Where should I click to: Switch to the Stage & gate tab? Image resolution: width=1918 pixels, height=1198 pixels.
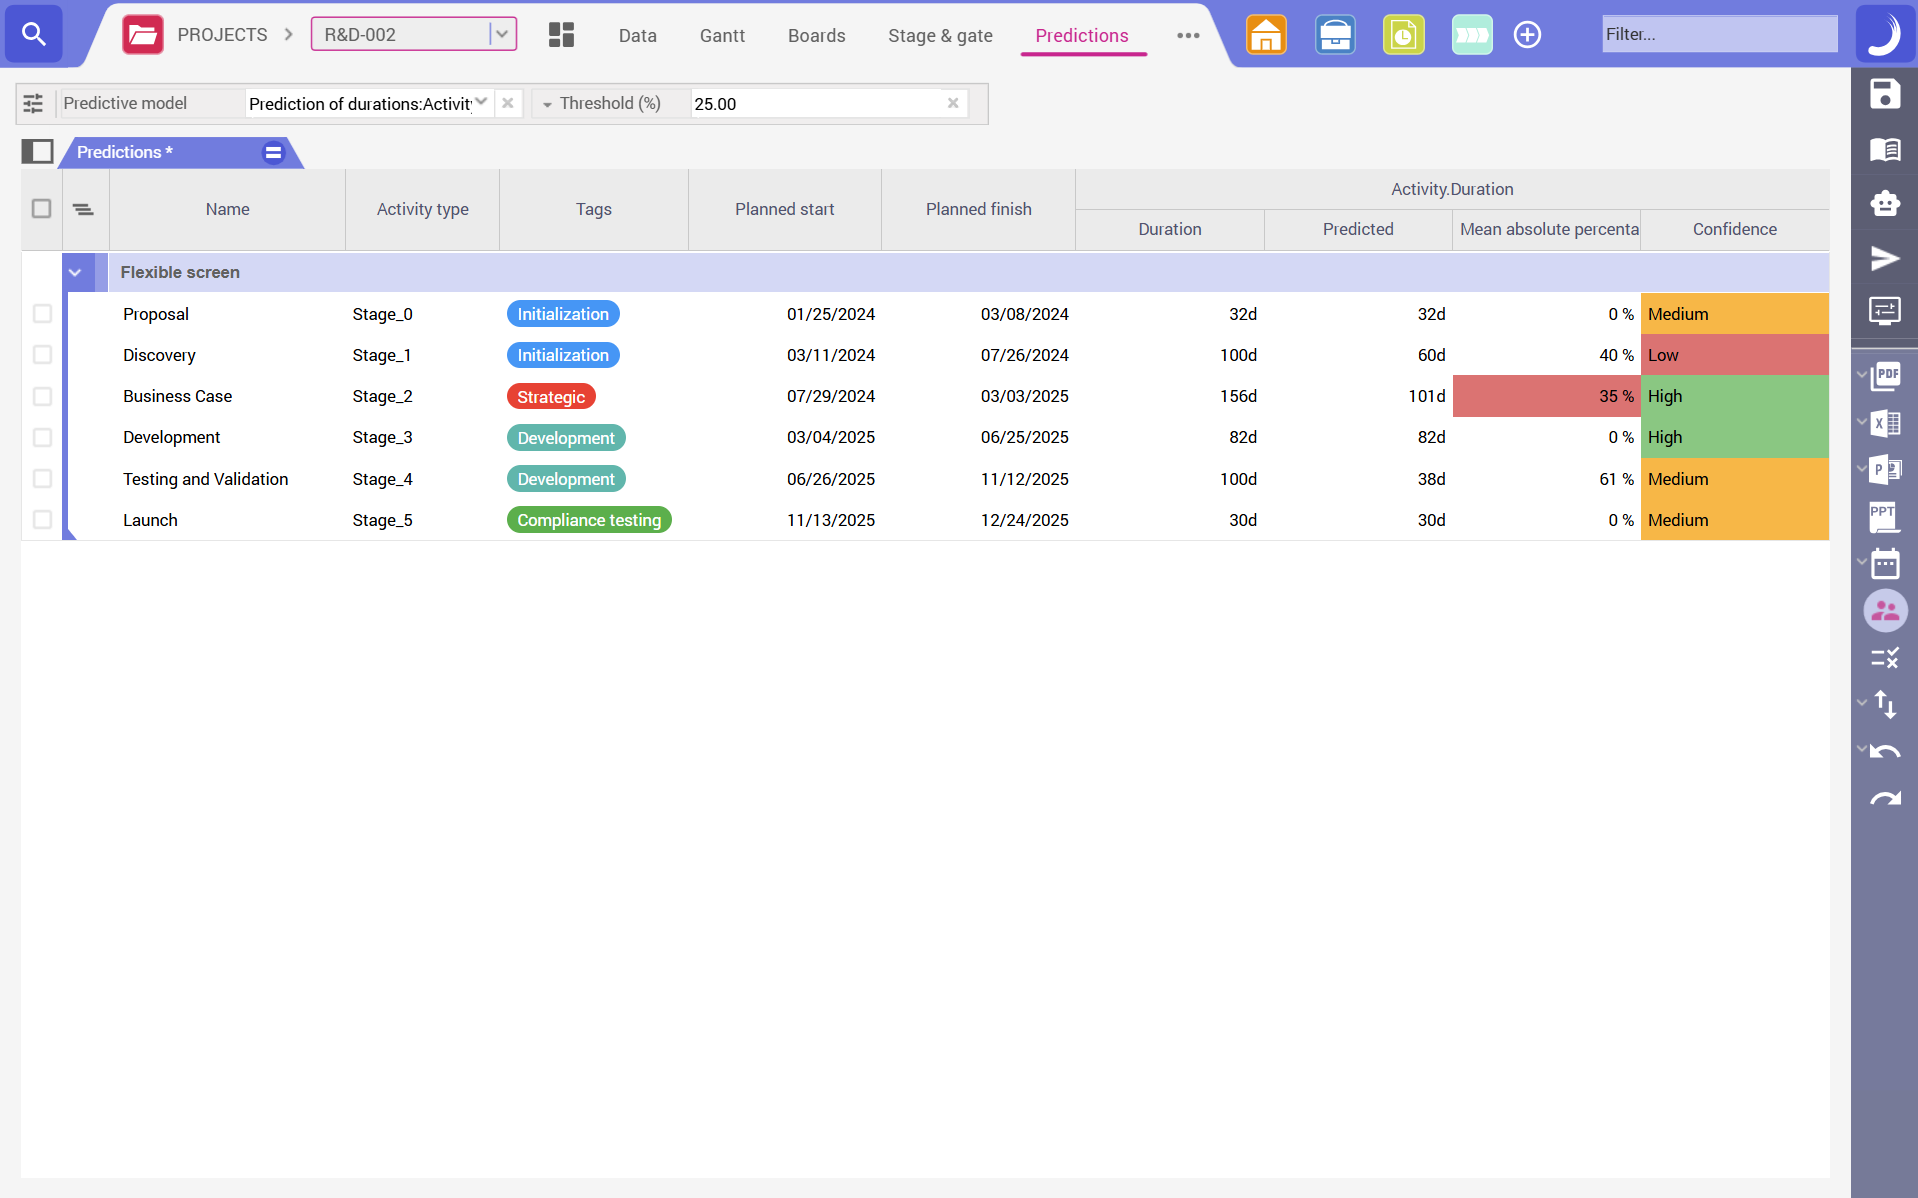pyautogui.click(x=940, y=35)
